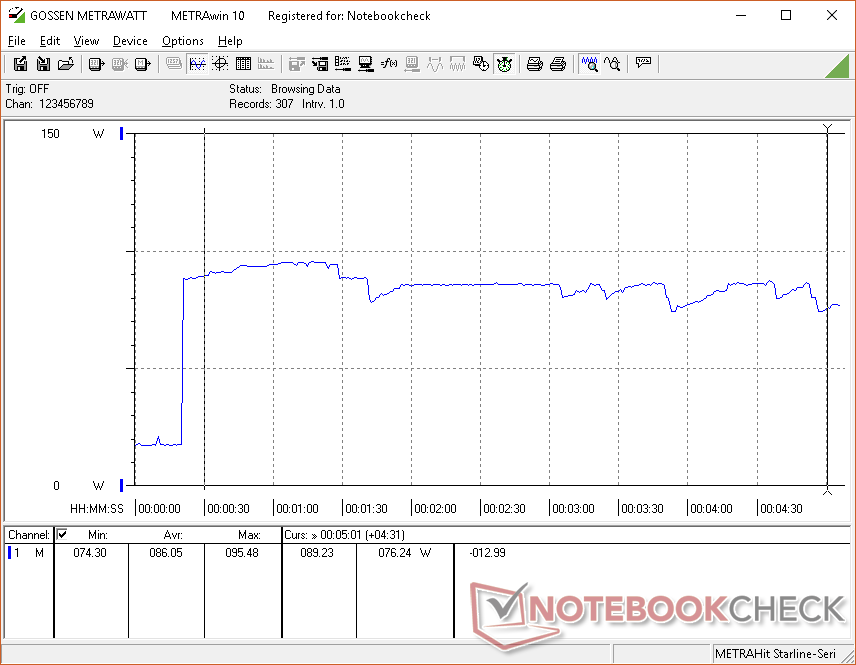Click the Chan: 123456789 text
Viewport: 856px width, 665px height.
[x=50, y=104]
